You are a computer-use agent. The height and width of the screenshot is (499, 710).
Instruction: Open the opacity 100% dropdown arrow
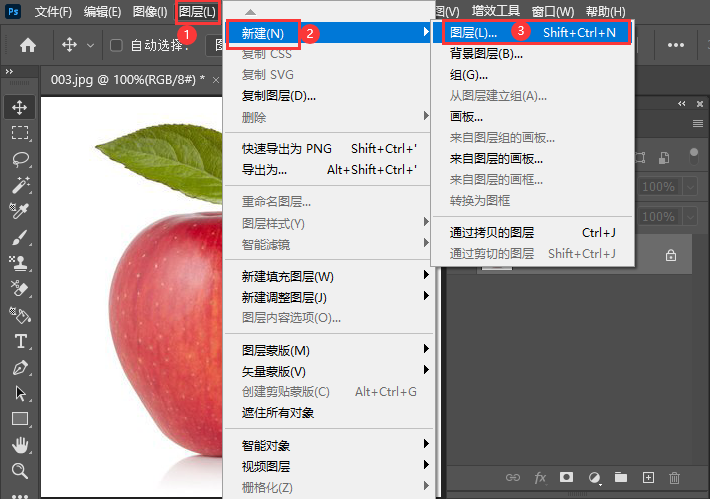pos(690,187)
